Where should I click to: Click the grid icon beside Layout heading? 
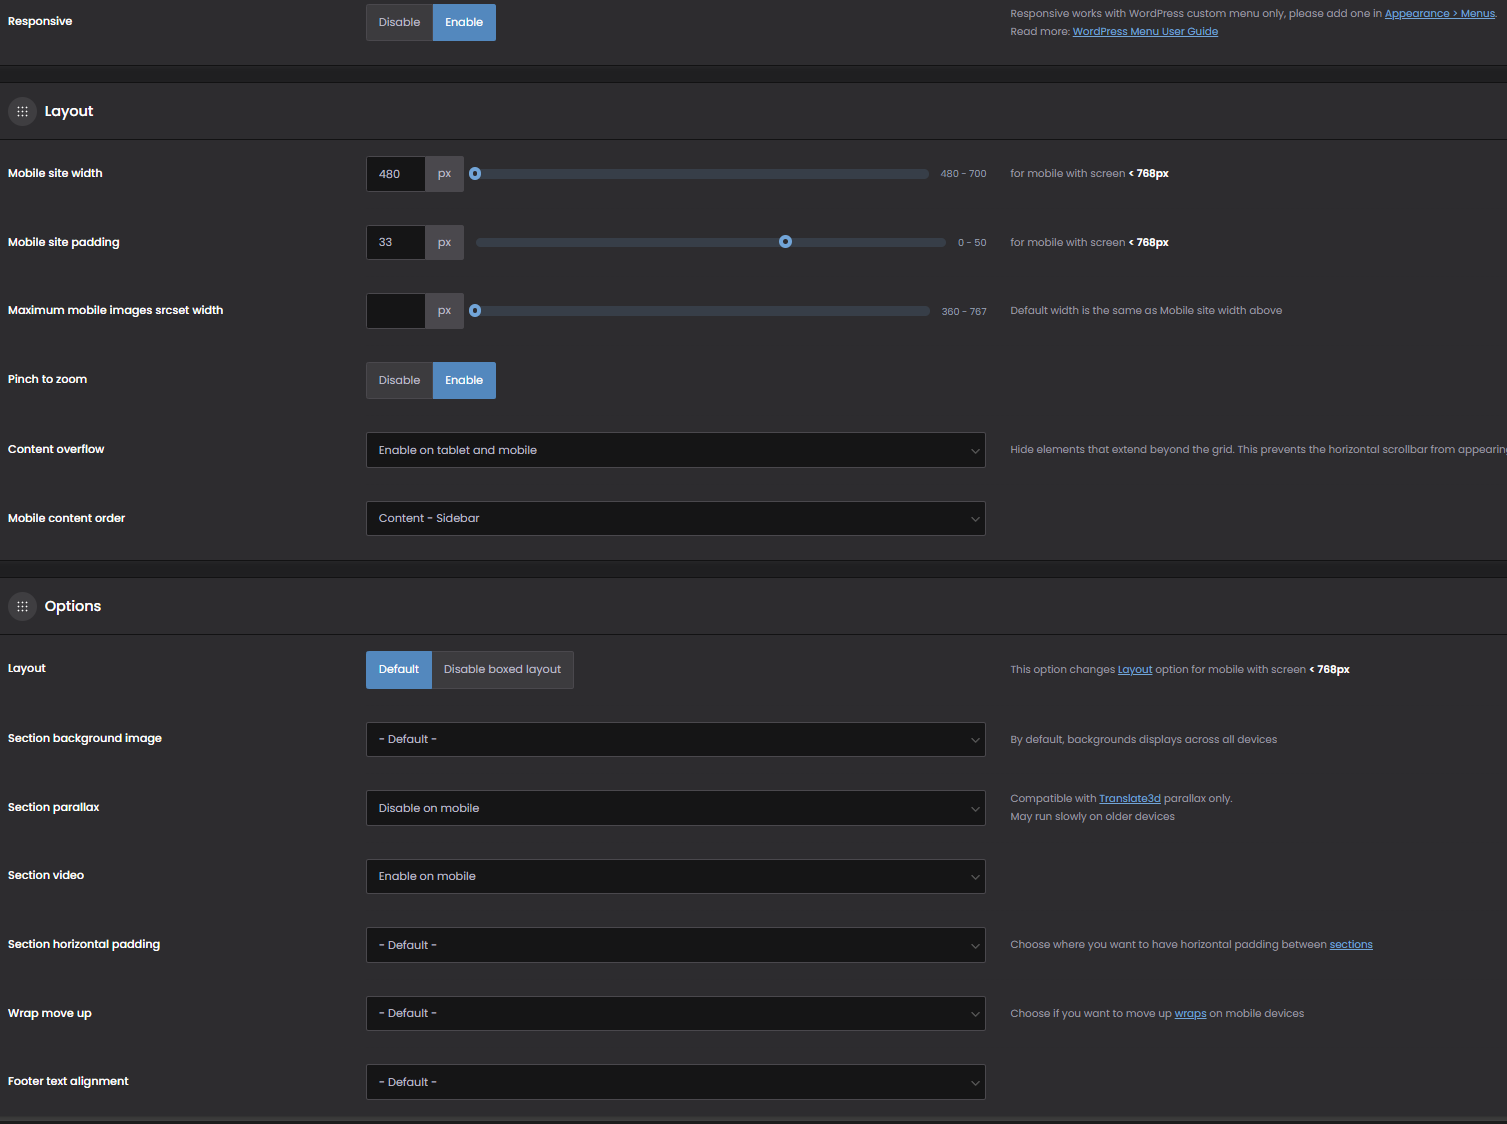22,111
